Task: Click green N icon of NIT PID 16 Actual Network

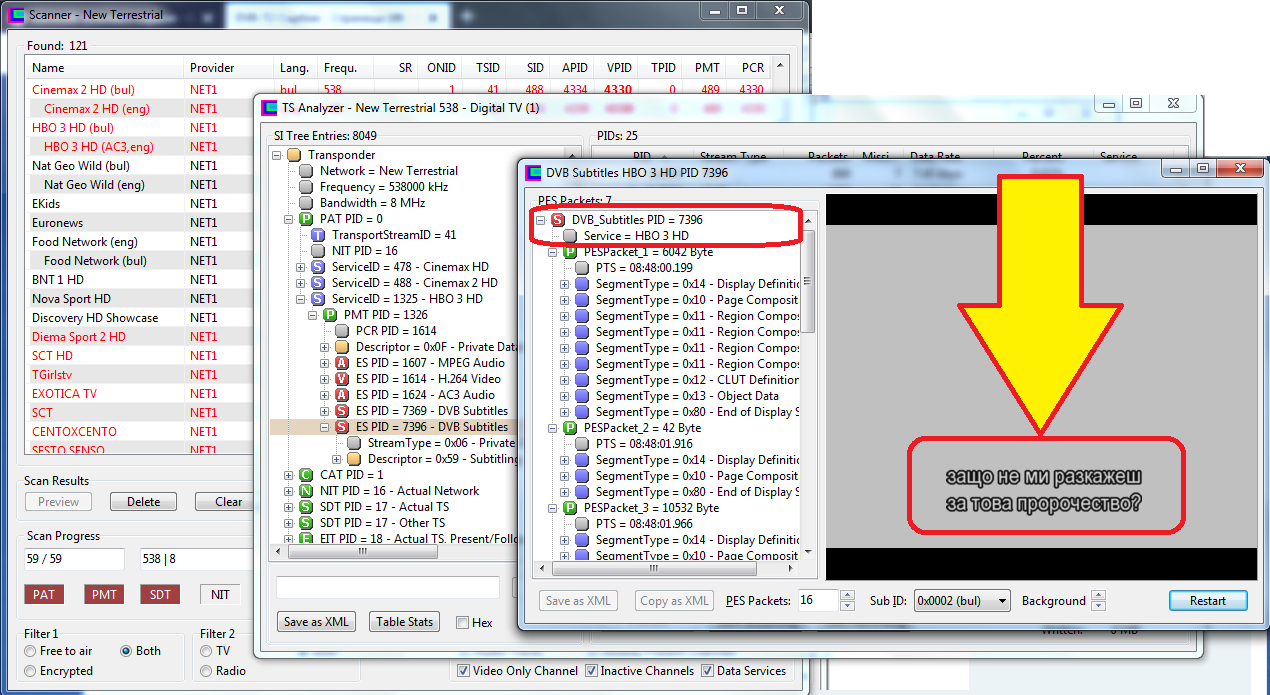Action: coord(306,491)
